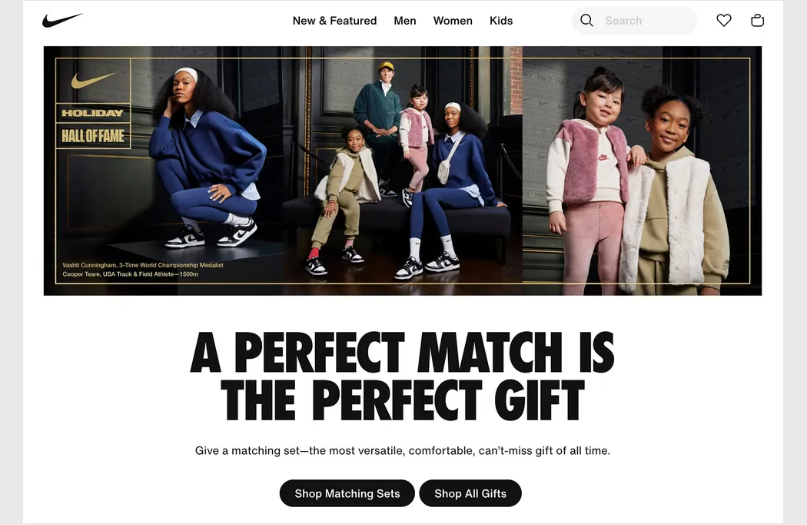Click the Shop Matching Sets button

click(x=347, y=493)
